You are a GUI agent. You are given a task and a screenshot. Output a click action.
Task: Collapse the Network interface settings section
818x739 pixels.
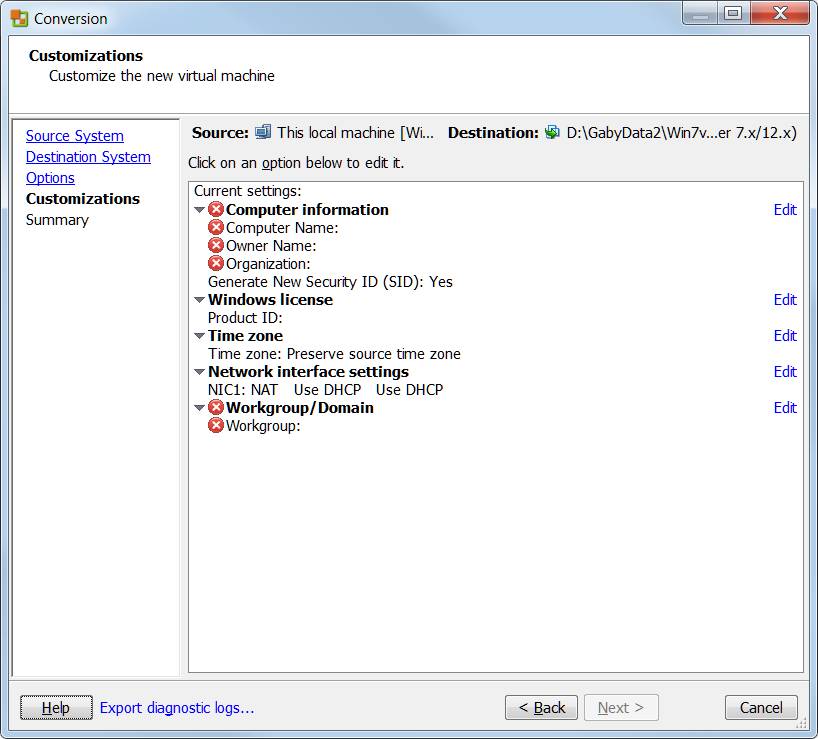pyautogui.click(x=199, y=372)
